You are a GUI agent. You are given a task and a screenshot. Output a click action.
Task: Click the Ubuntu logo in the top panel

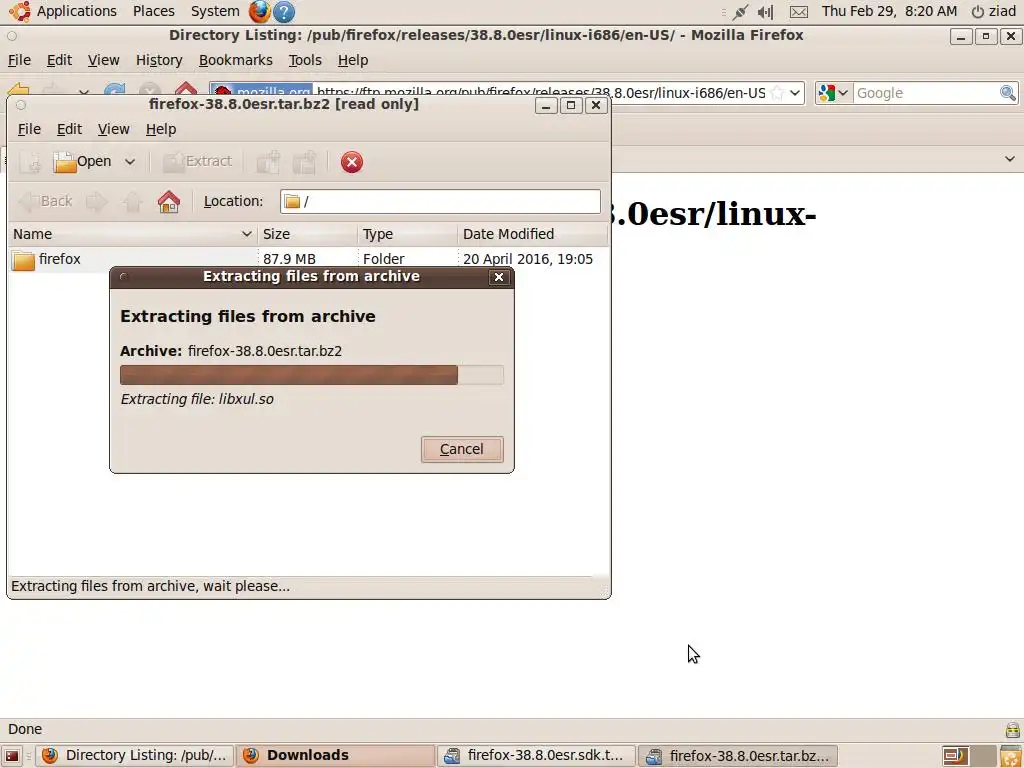tap(20, 11)
